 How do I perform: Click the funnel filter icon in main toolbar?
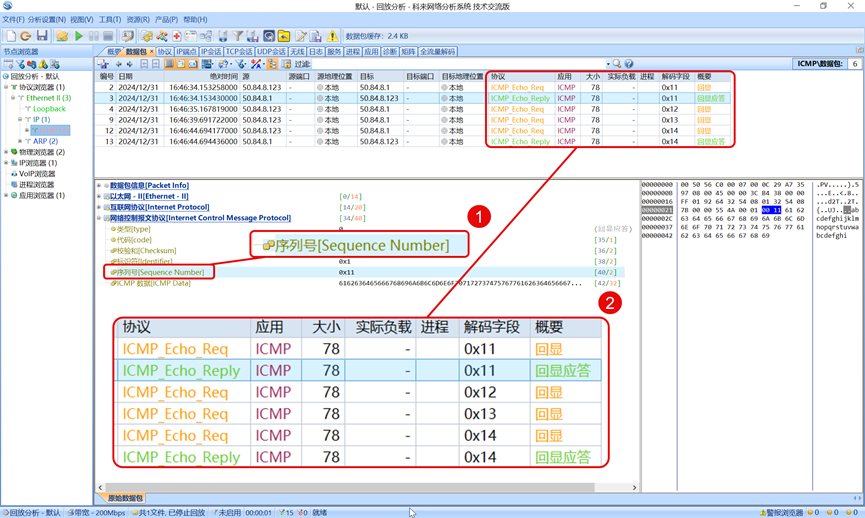point(237,36)
